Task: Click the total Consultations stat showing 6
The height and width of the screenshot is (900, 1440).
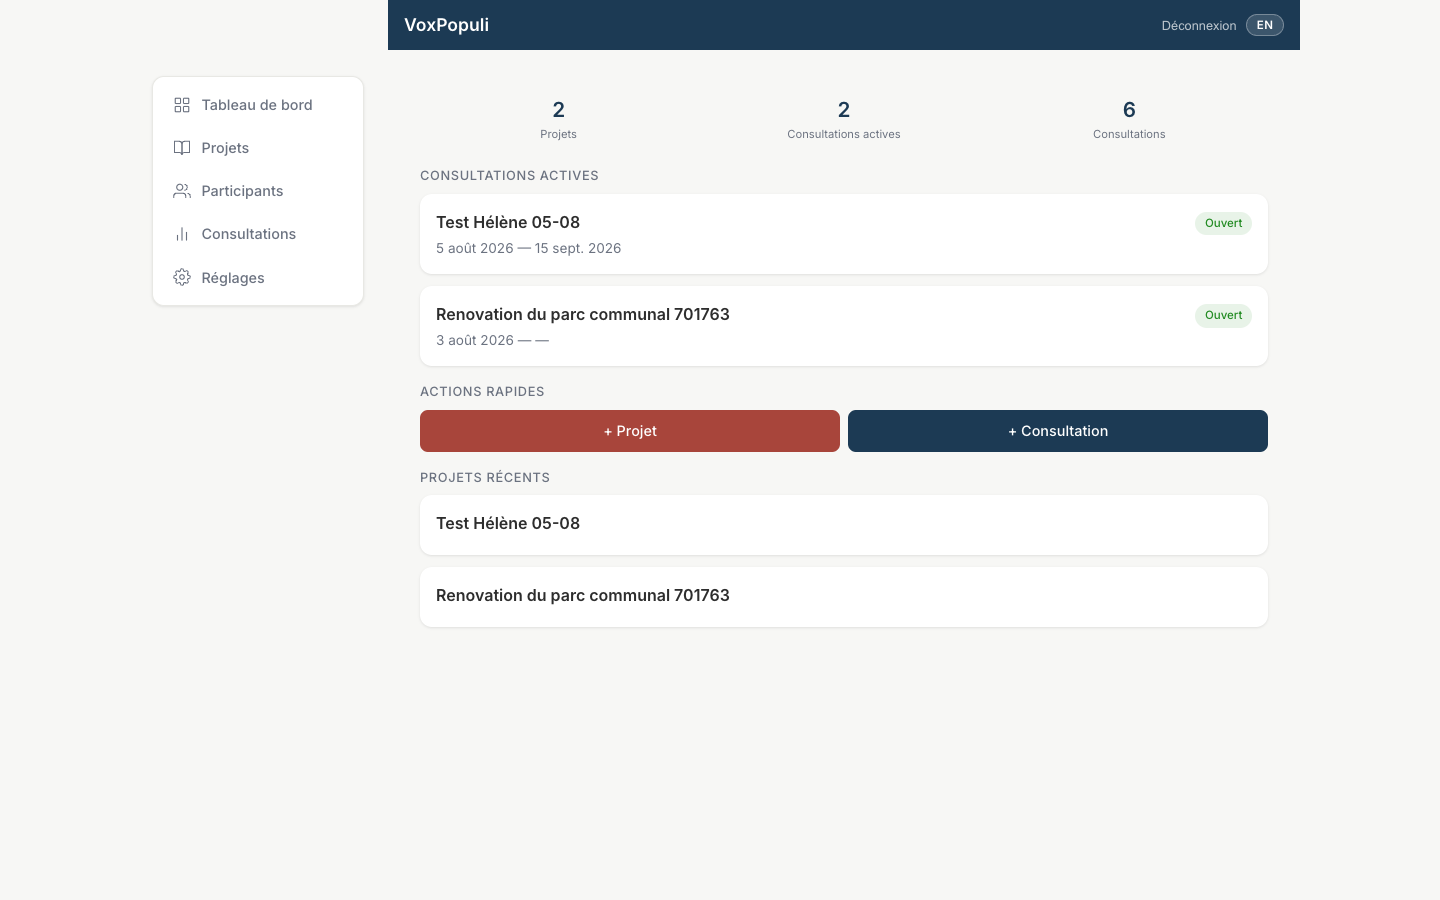Action: pos(1129,119)
